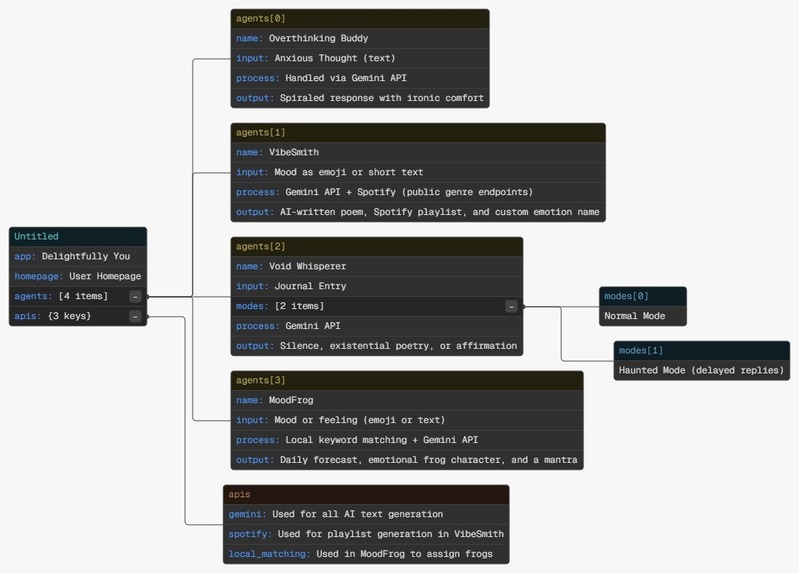
Task: Select the agents[3] node header
Action: tap(407, 381)
